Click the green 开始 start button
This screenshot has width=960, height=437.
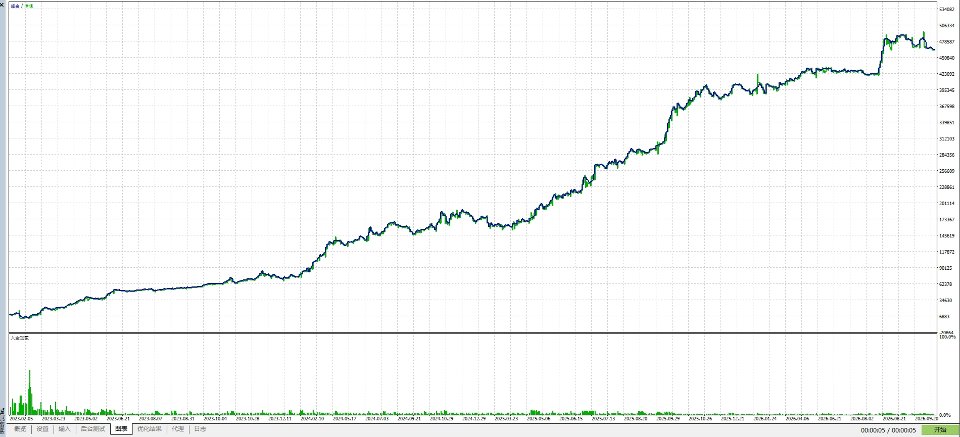pyautogui.click(x=940, y=430)
